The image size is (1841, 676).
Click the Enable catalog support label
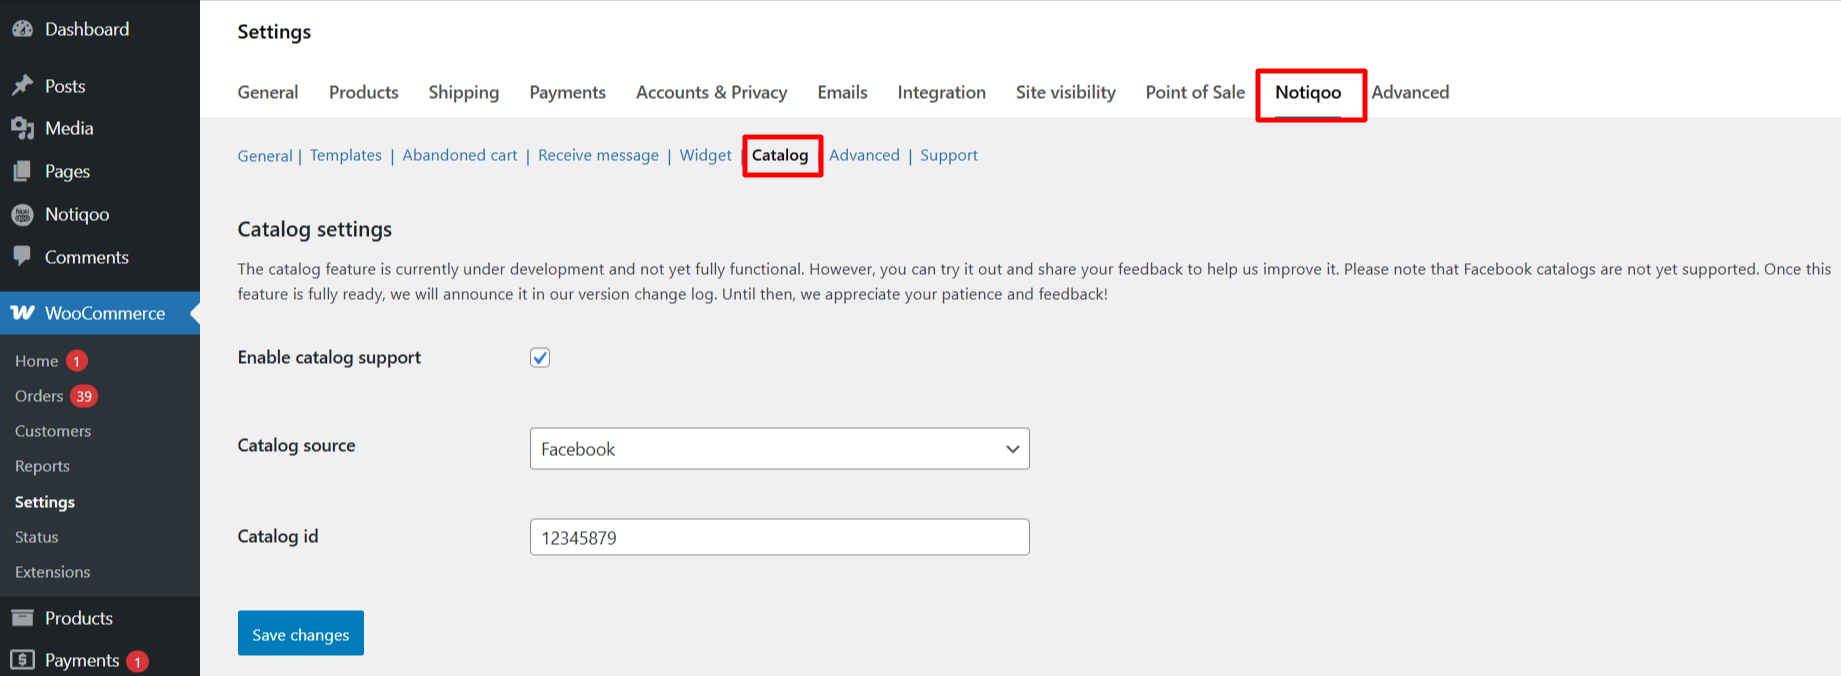point(329,357)
